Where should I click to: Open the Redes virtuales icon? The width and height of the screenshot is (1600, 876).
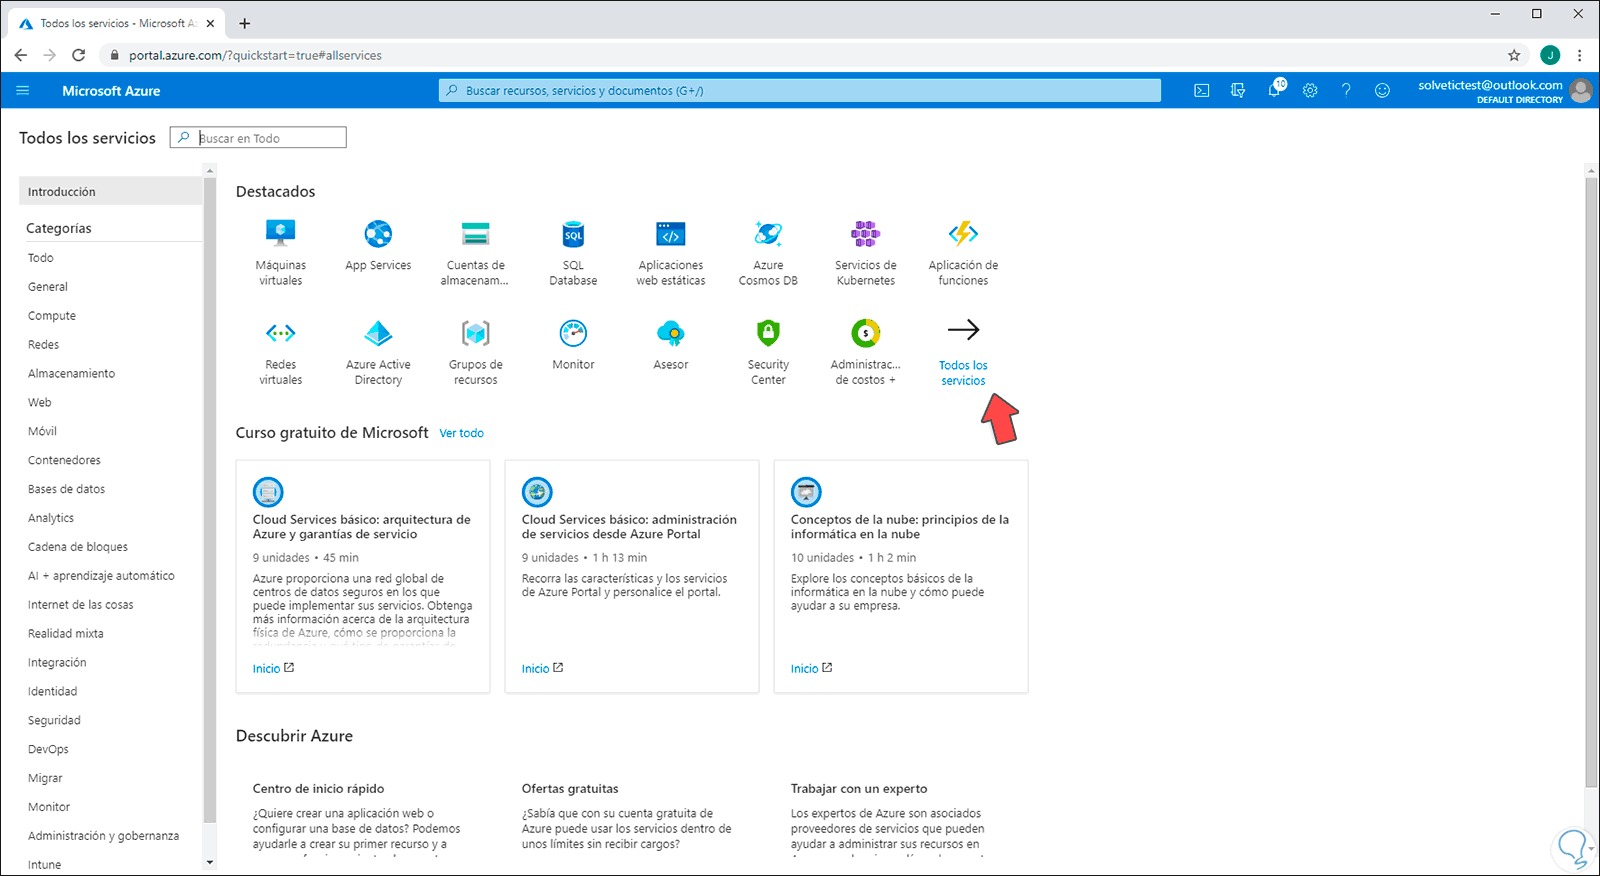coord(281,333)
